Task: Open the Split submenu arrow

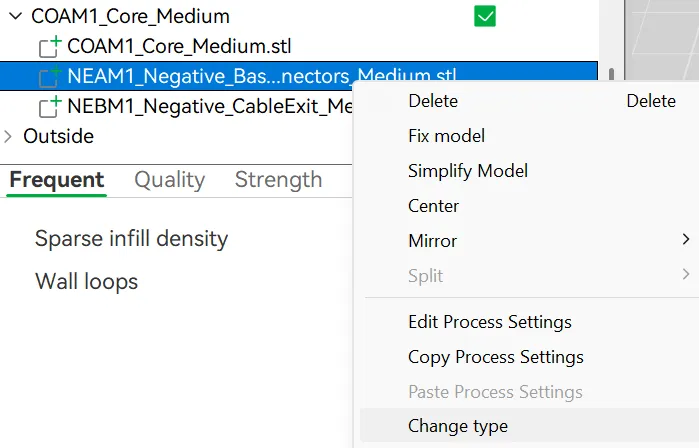Action: coord(686,274)
